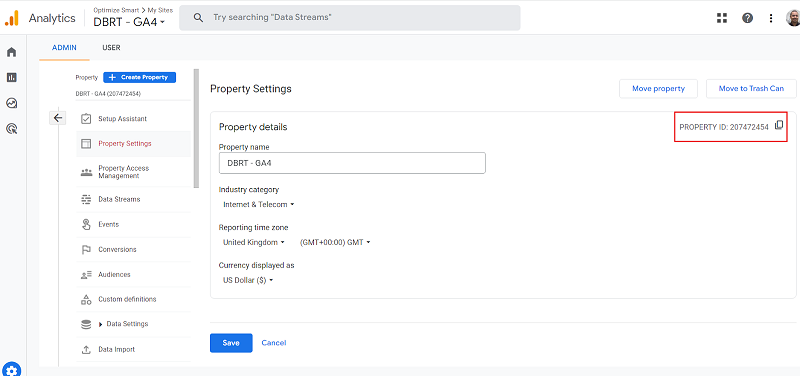Click the Conversions flag icon
Screen dimensions: 800x376
[86, 249]
